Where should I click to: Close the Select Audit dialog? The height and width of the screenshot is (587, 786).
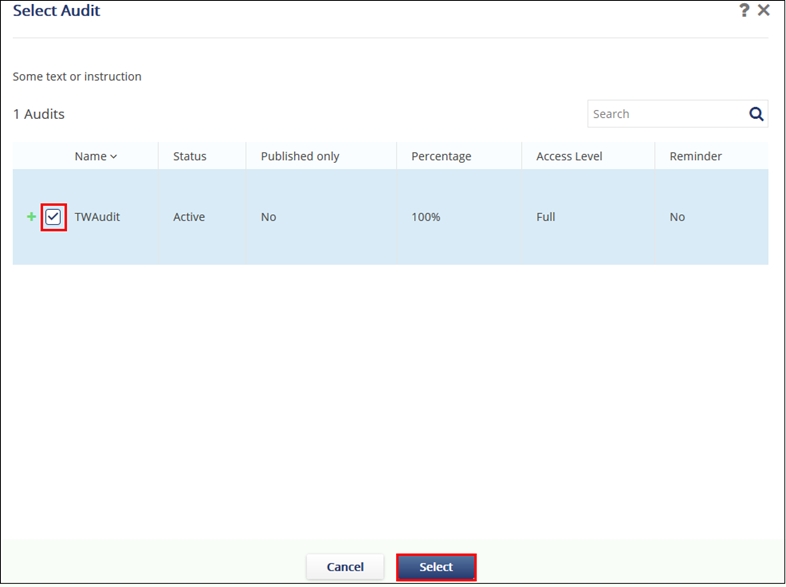click(x=764, y=11)
